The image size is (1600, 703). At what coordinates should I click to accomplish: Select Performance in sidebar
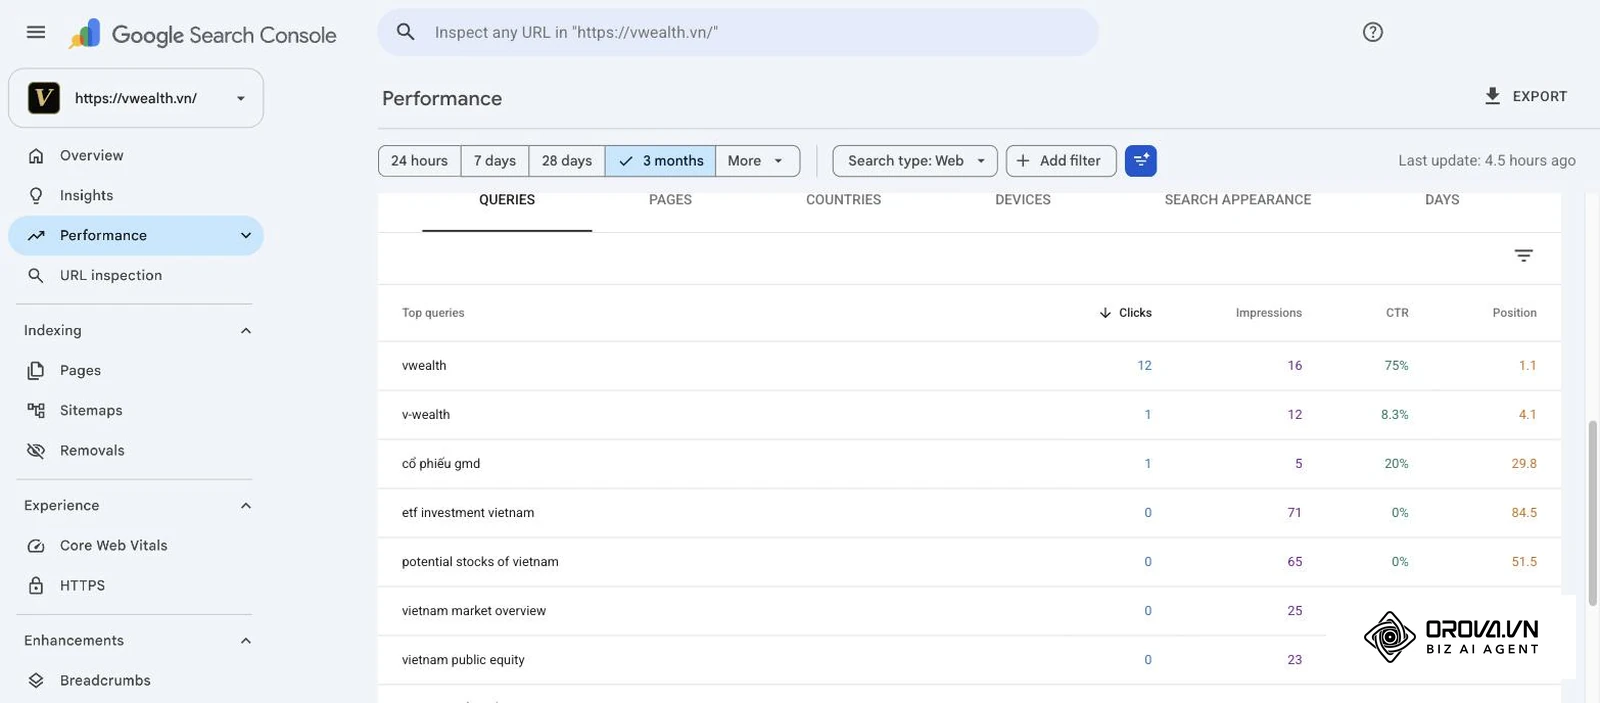point(136,236)
